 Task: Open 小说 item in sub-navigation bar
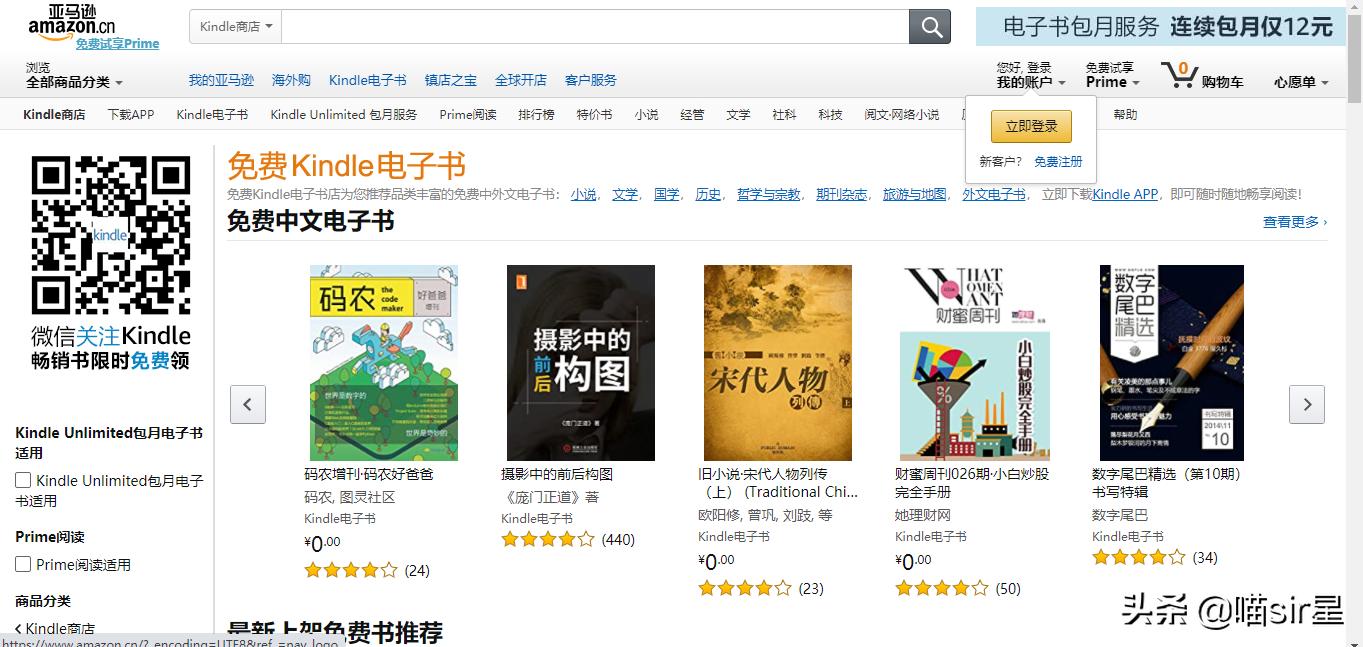tap(646, 114)
